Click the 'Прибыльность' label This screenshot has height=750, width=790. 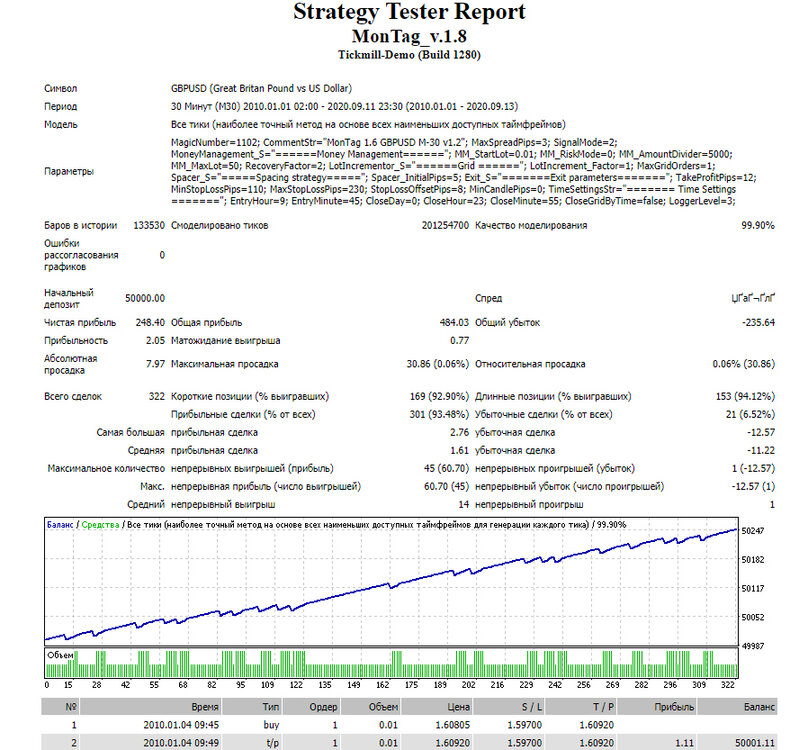point(76,341)
